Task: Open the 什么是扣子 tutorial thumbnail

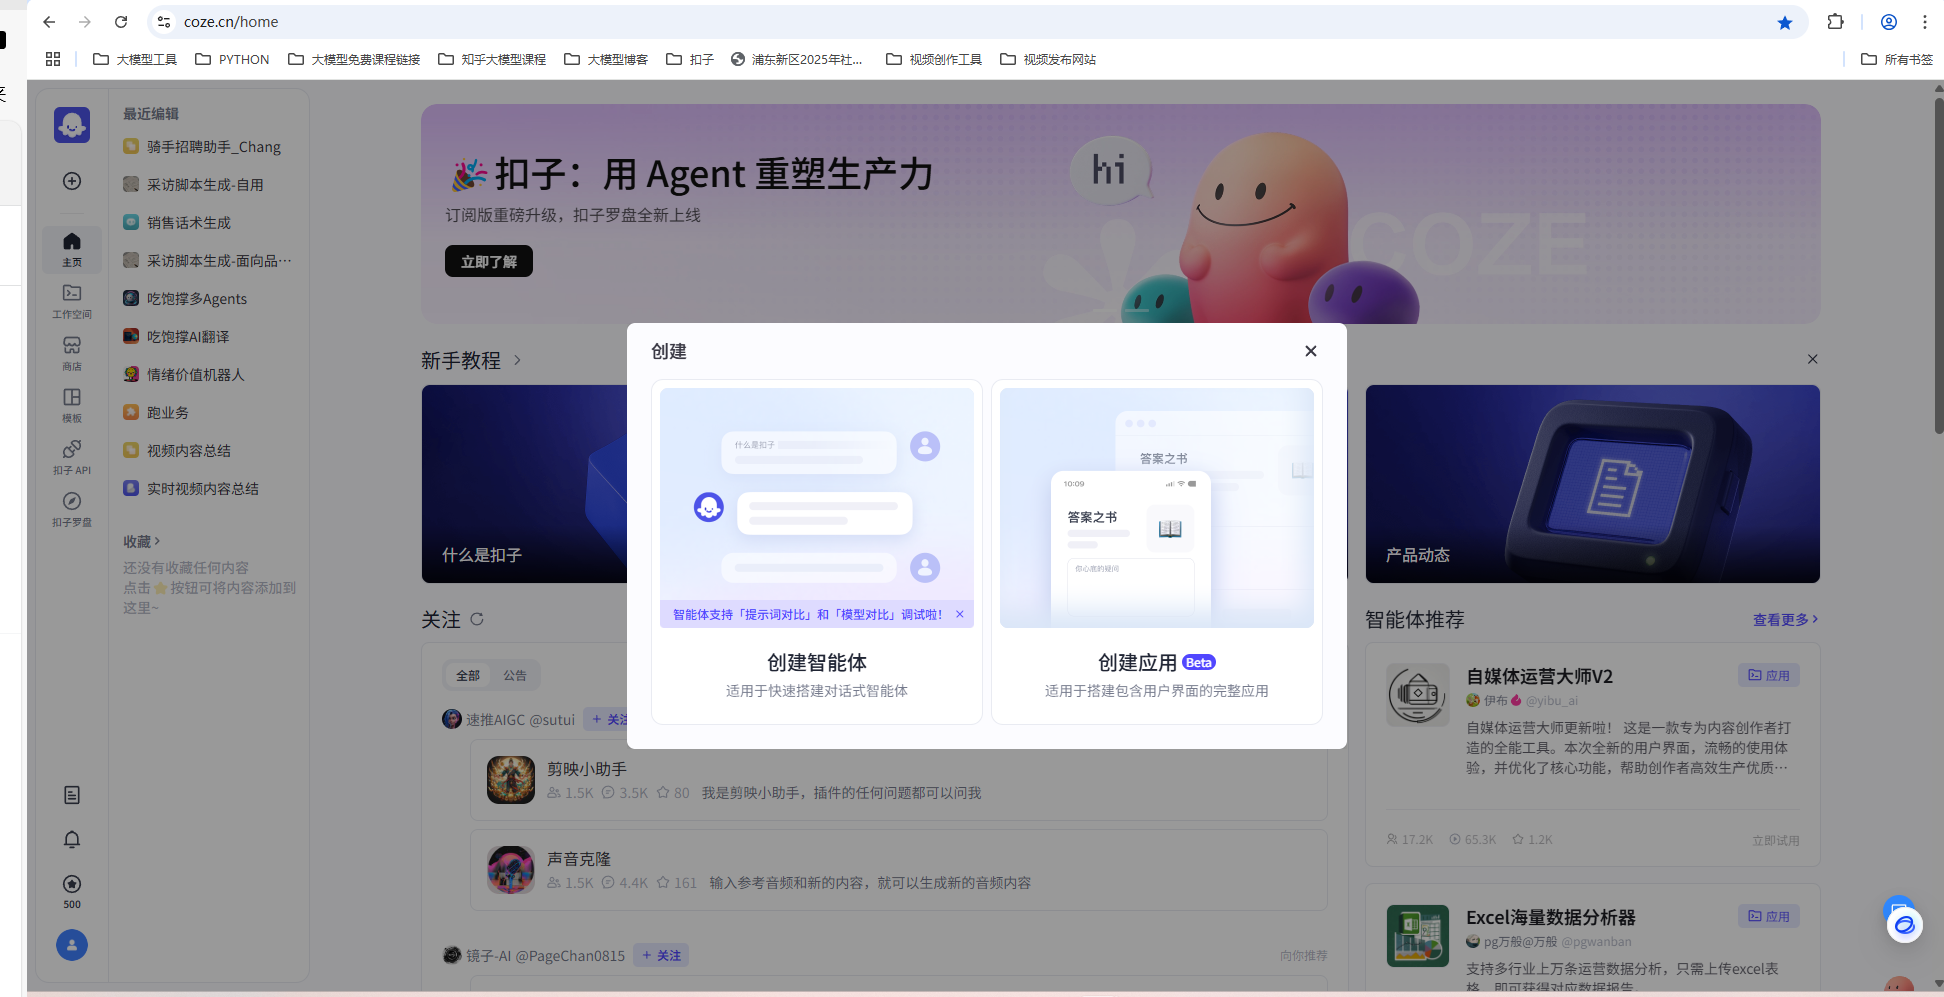Action: pyautogui.click(x=524, y=484)
